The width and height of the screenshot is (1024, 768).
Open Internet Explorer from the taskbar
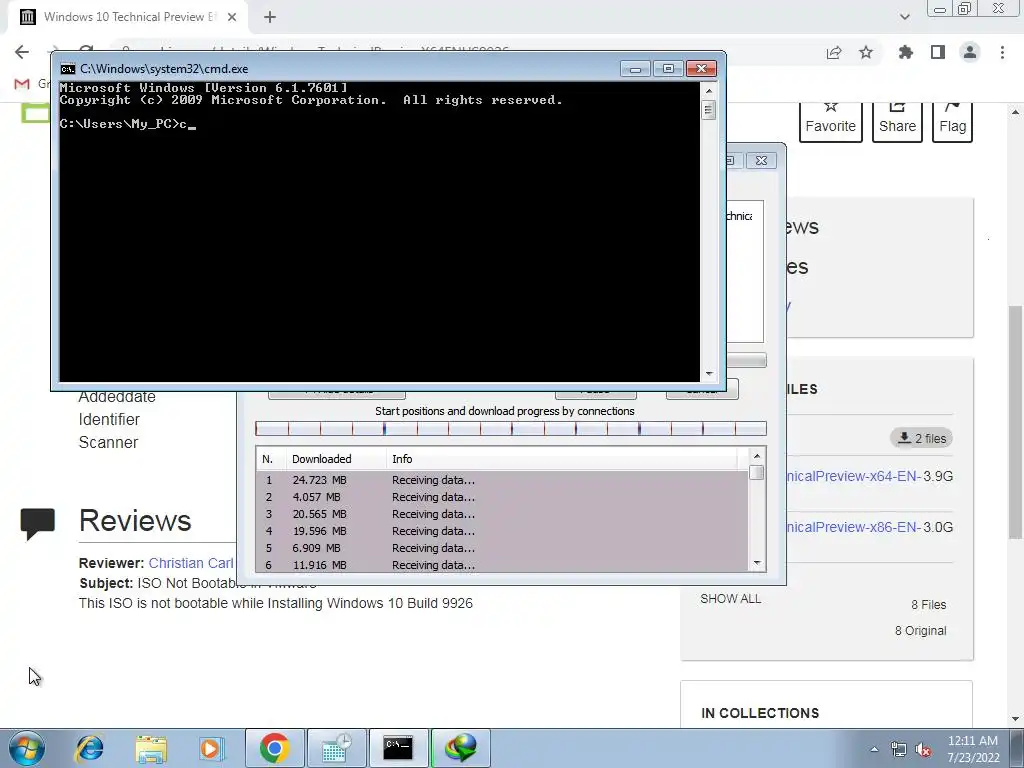pyautogui.click(x=89, y=748)
